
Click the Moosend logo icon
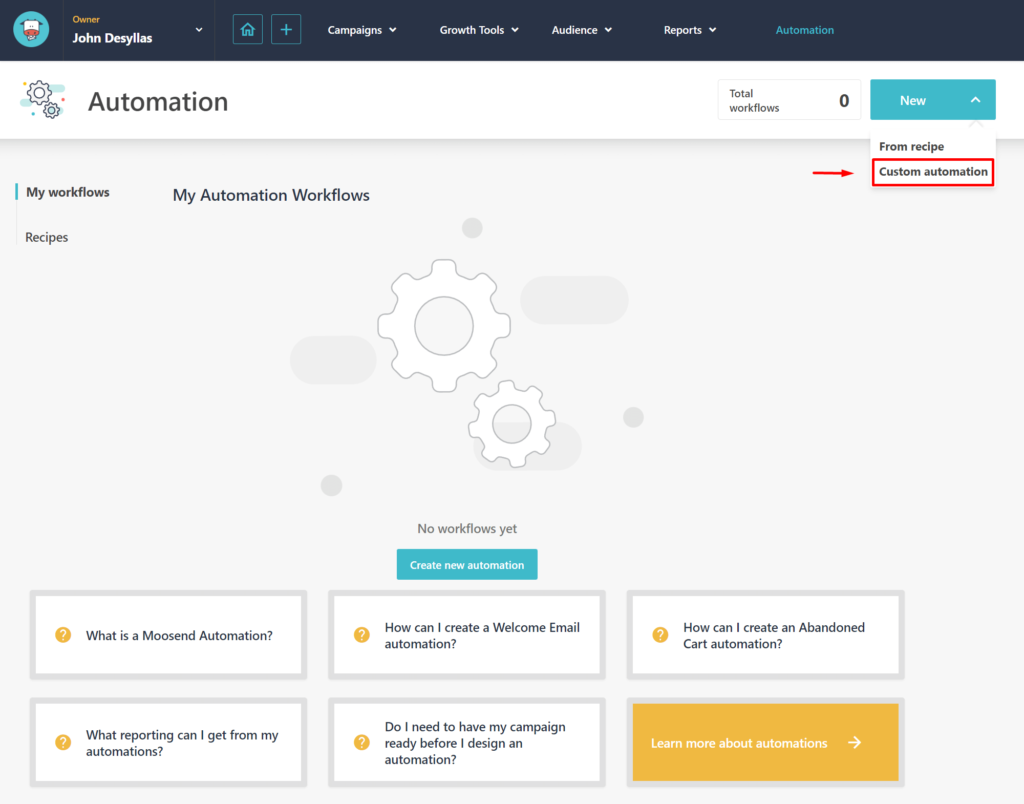tap(30, 30)
